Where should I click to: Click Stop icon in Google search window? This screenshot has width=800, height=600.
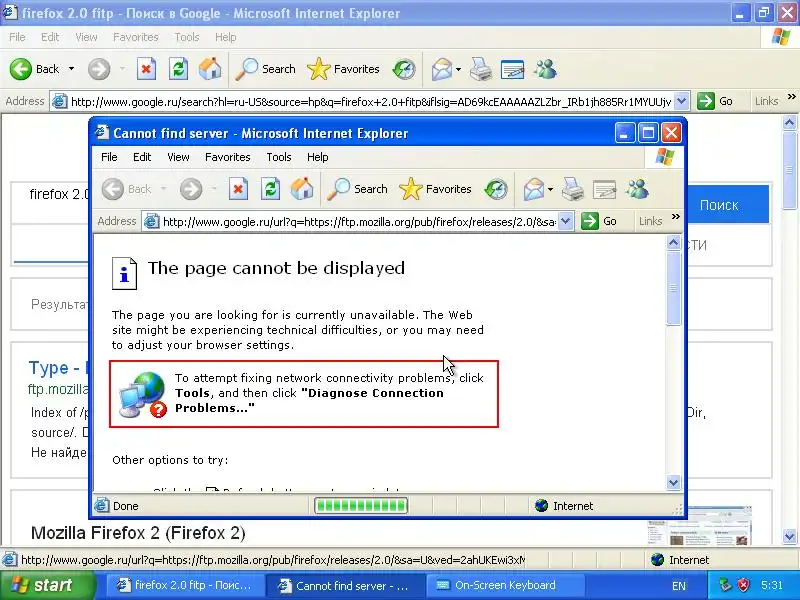[x=146, y=69]
